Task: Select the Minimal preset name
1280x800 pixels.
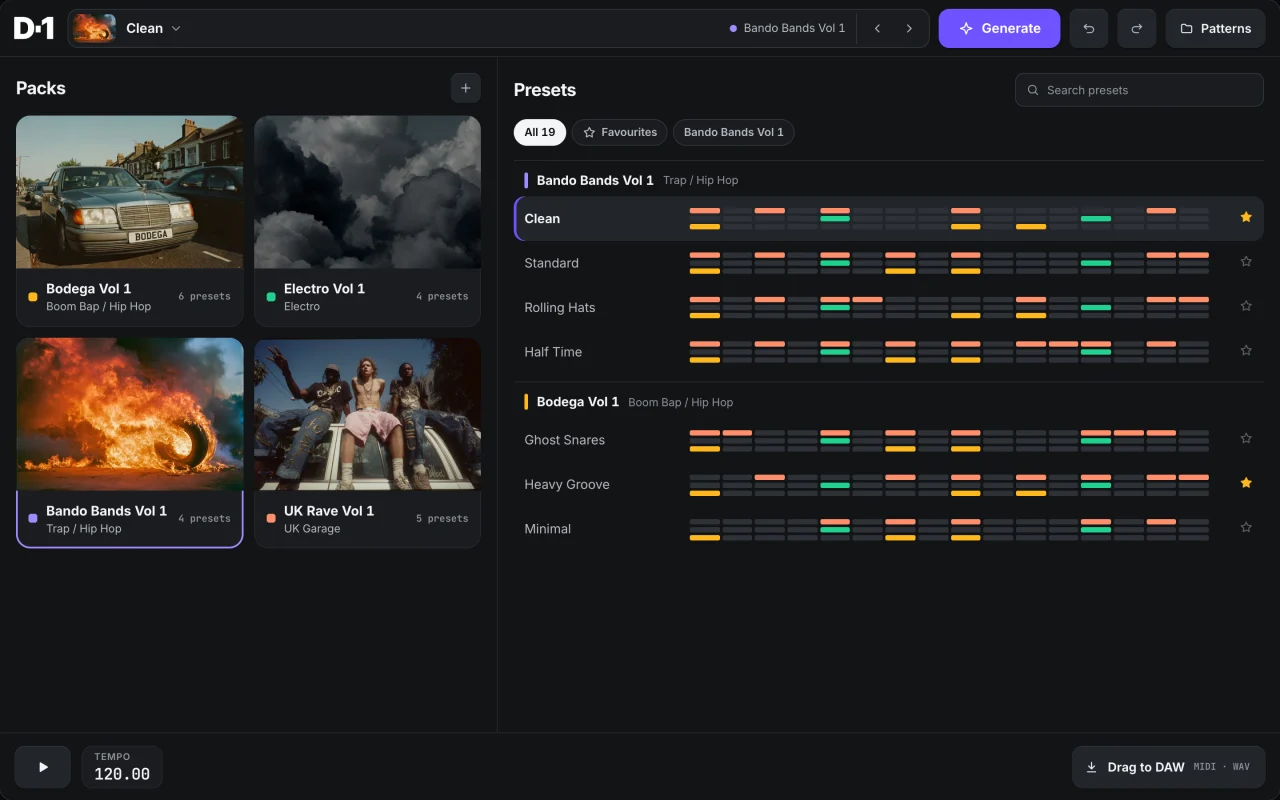Action: tap(548, 529)
